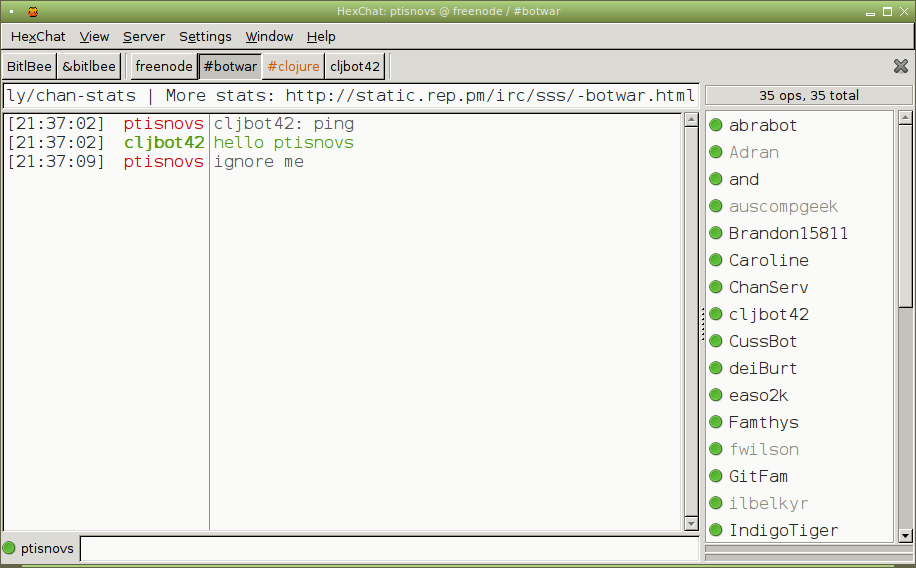Click green op icon next to Caroline

(716, 259)
